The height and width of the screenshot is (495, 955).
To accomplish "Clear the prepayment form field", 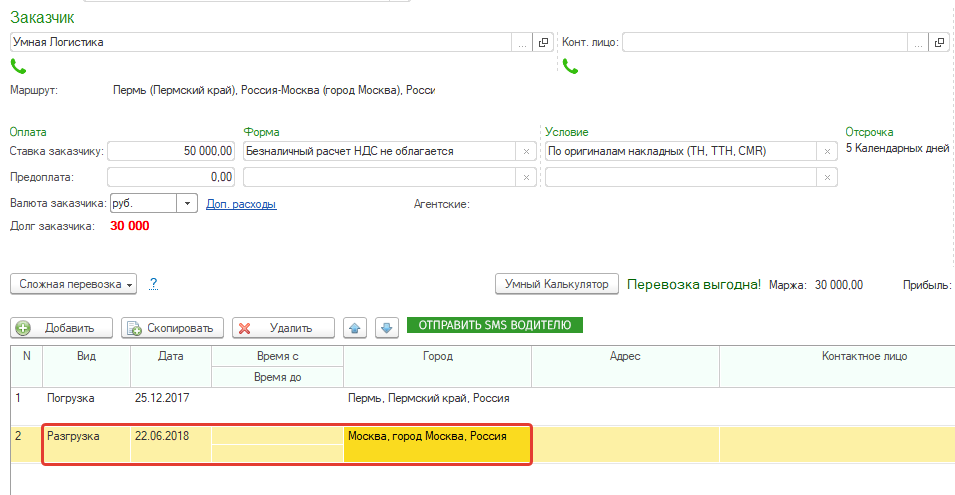I will click(x=526, y=178).
